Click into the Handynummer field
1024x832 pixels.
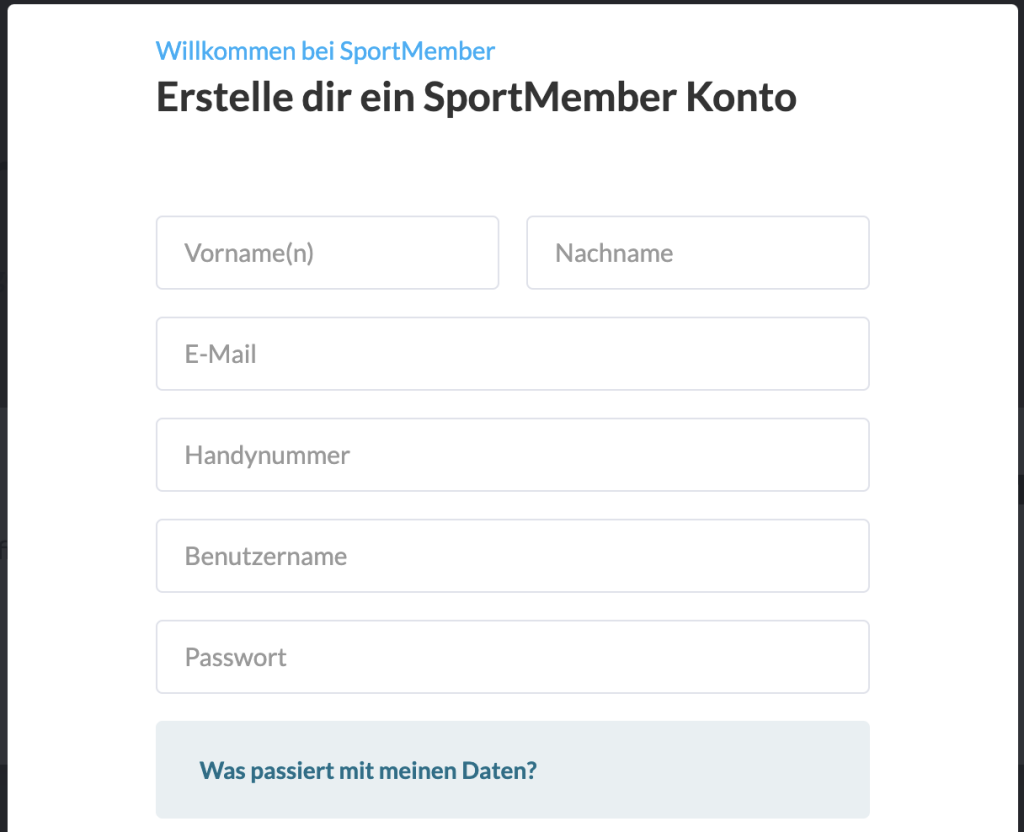click(x=512, y=455)
